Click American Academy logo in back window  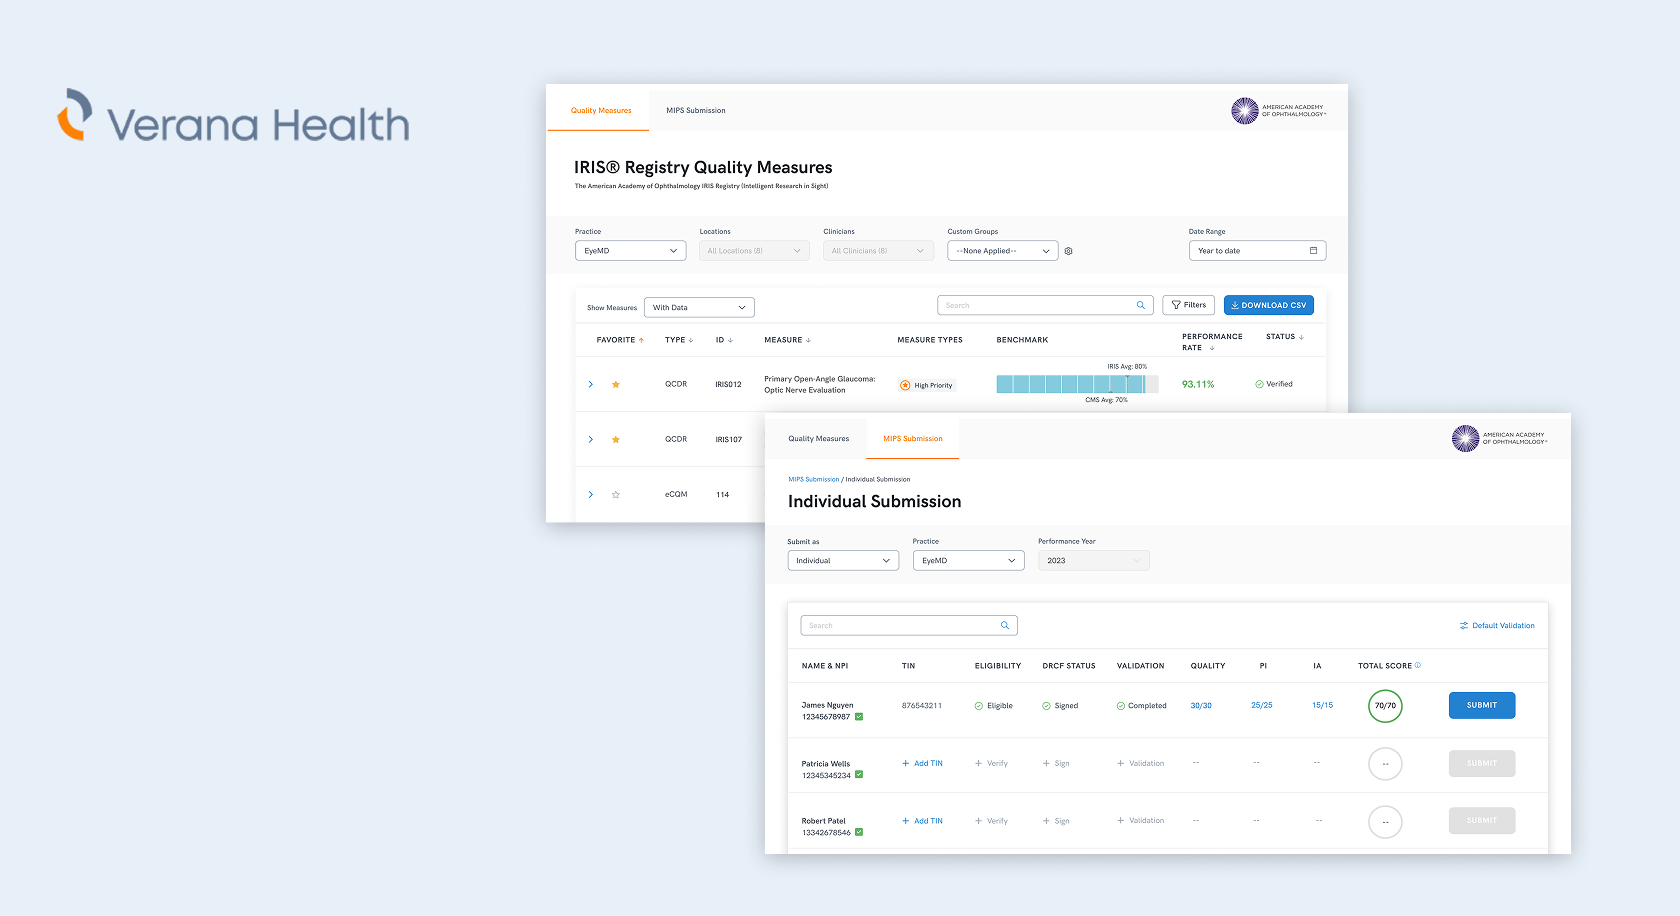pos(1279,111)
